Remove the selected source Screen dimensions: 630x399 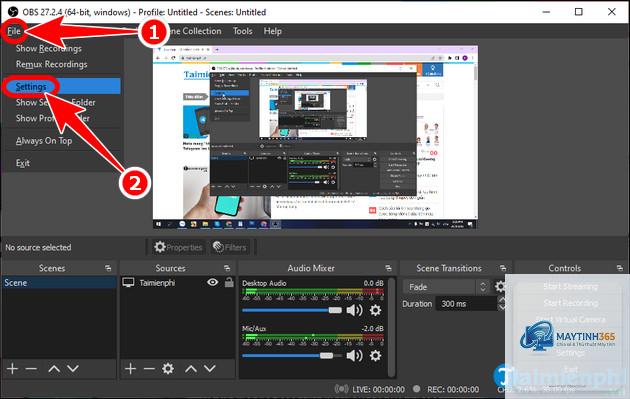pos(149,368)
